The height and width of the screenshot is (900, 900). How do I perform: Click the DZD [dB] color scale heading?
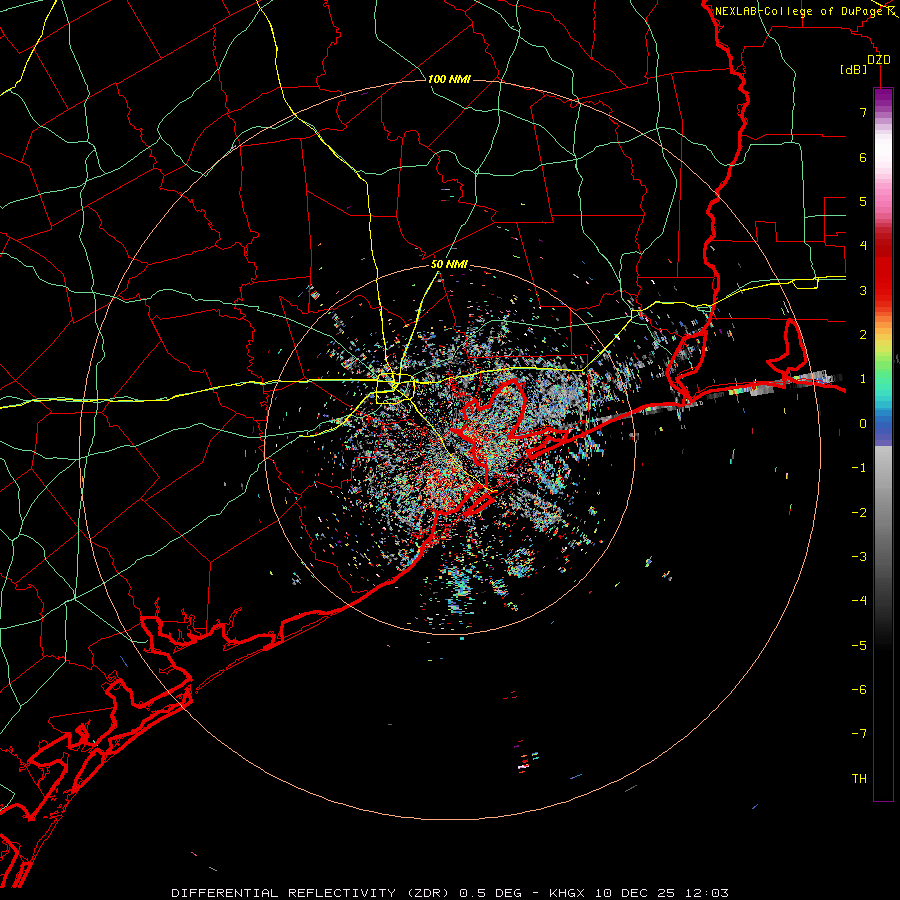(x=865, y=64)
